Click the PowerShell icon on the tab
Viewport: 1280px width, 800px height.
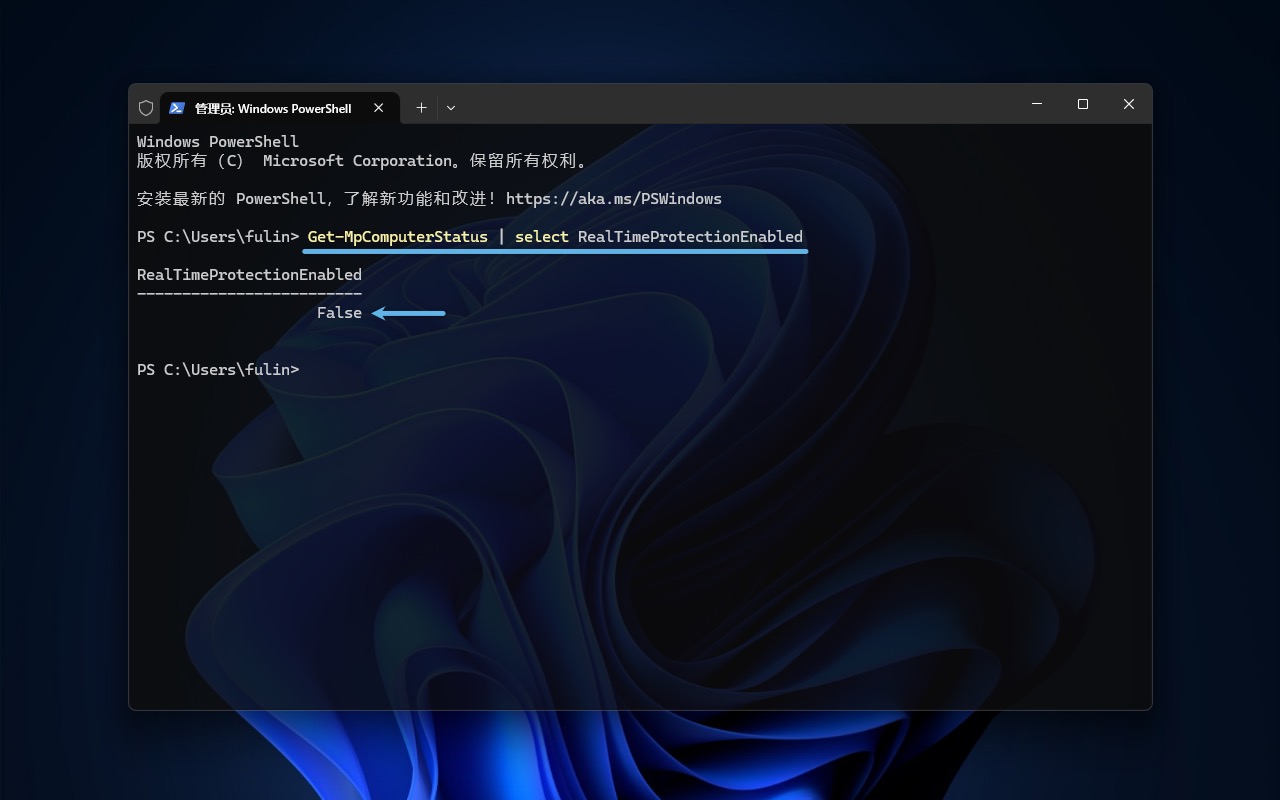click(177, 108)
